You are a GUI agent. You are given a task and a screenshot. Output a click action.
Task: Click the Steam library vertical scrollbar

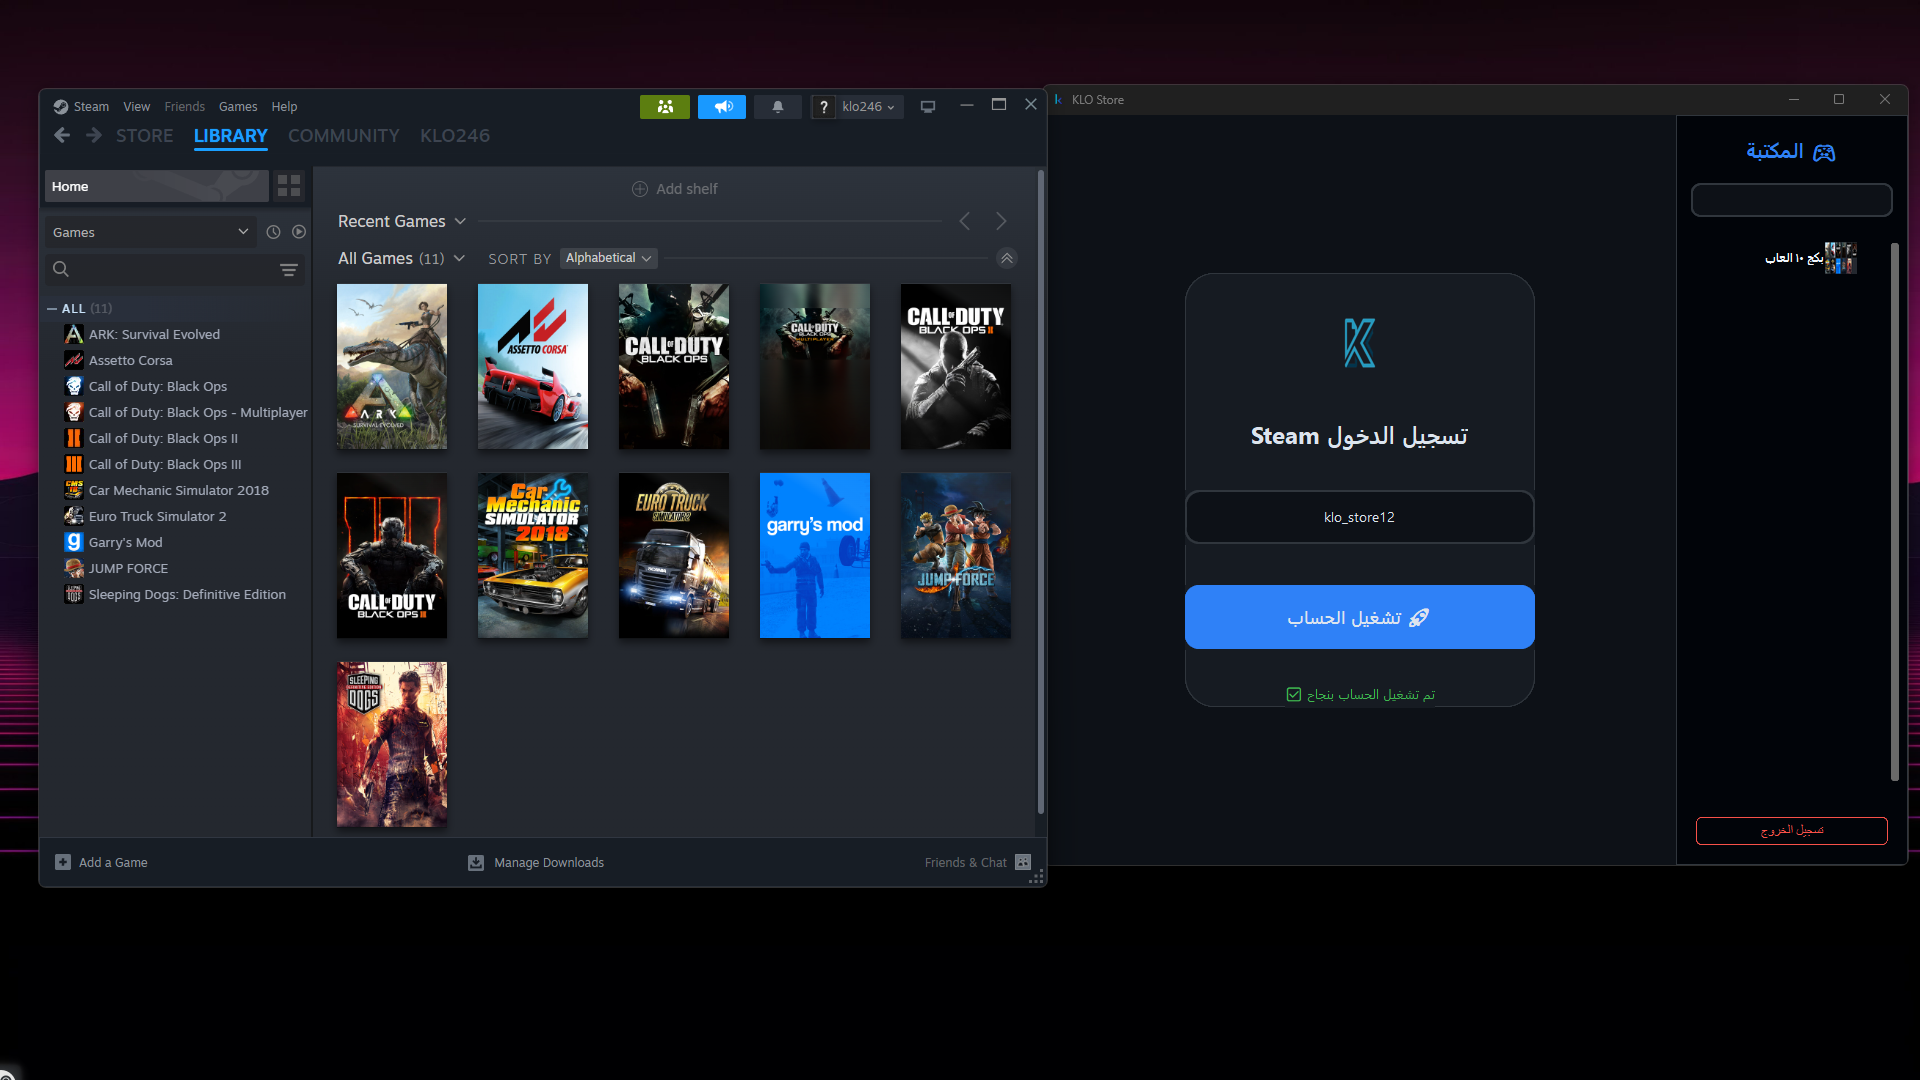click(1041, 491)
